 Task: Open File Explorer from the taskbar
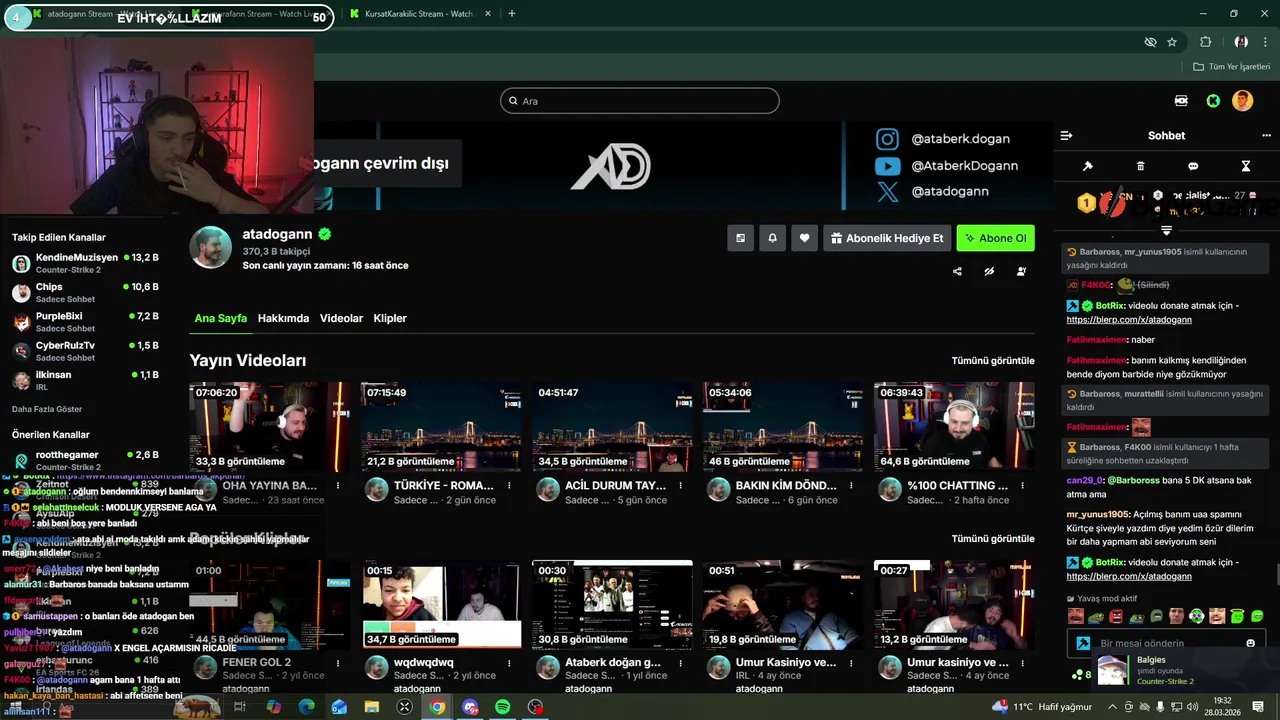(x=372, y=707)
